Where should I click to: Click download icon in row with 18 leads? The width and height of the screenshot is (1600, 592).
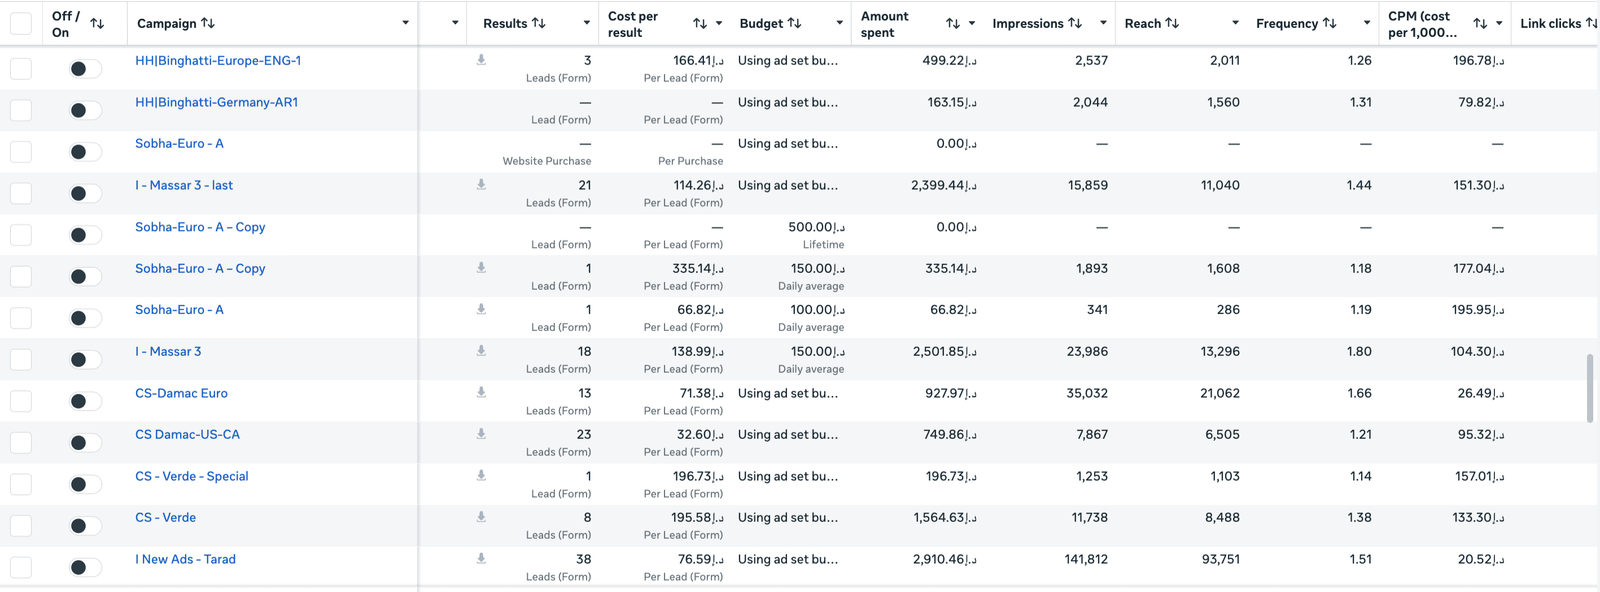coord(481,351)
